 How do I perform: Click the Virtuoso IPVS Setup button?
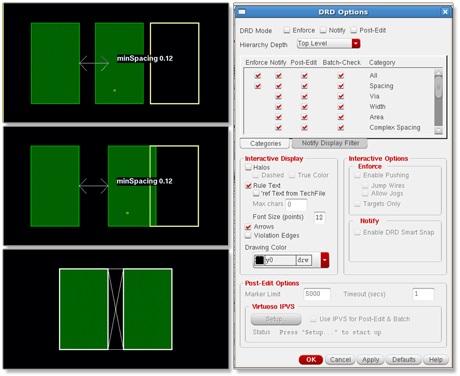[x=276, y=319]
